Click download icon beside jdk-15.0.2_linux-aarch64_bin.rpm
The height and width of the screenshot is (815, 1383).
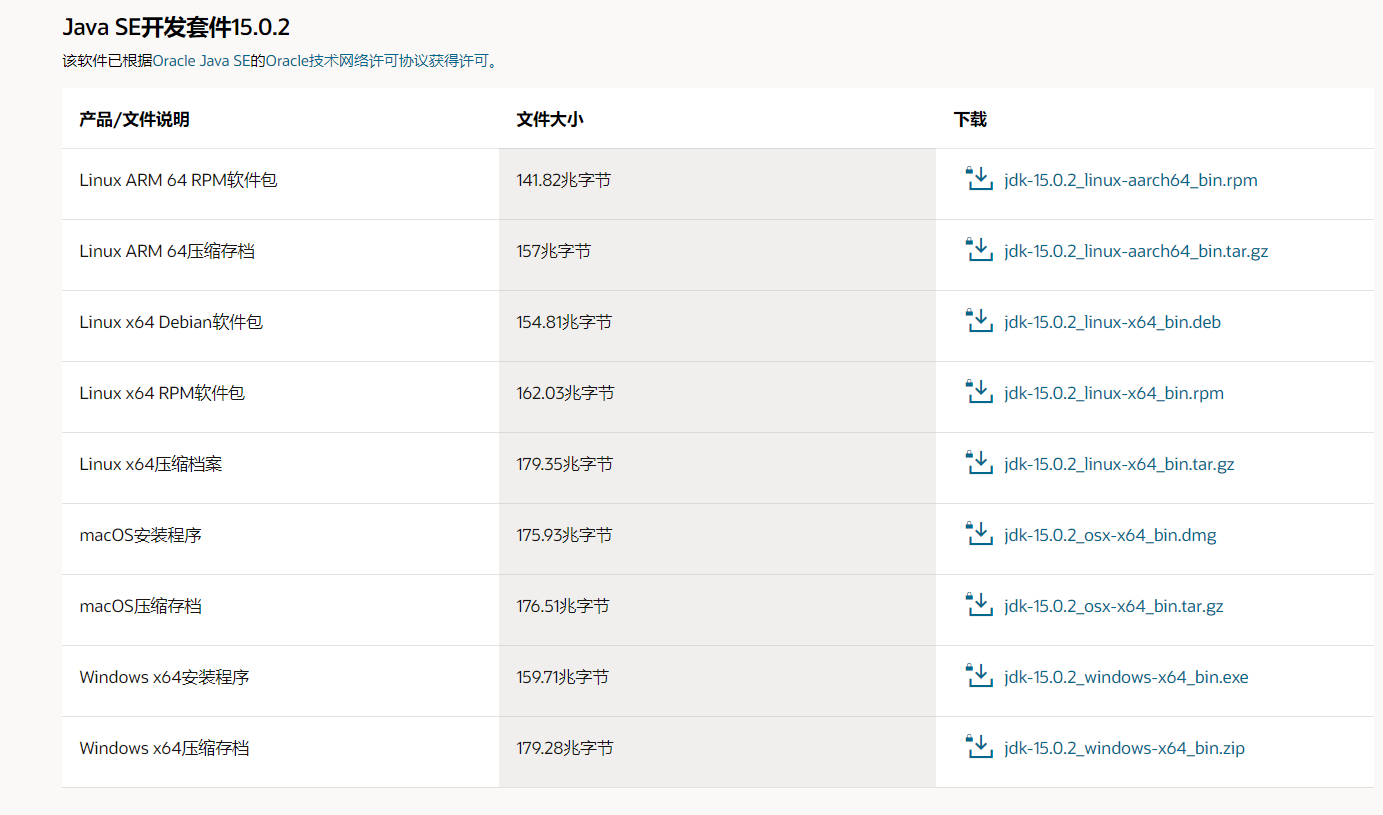[979, 179]
